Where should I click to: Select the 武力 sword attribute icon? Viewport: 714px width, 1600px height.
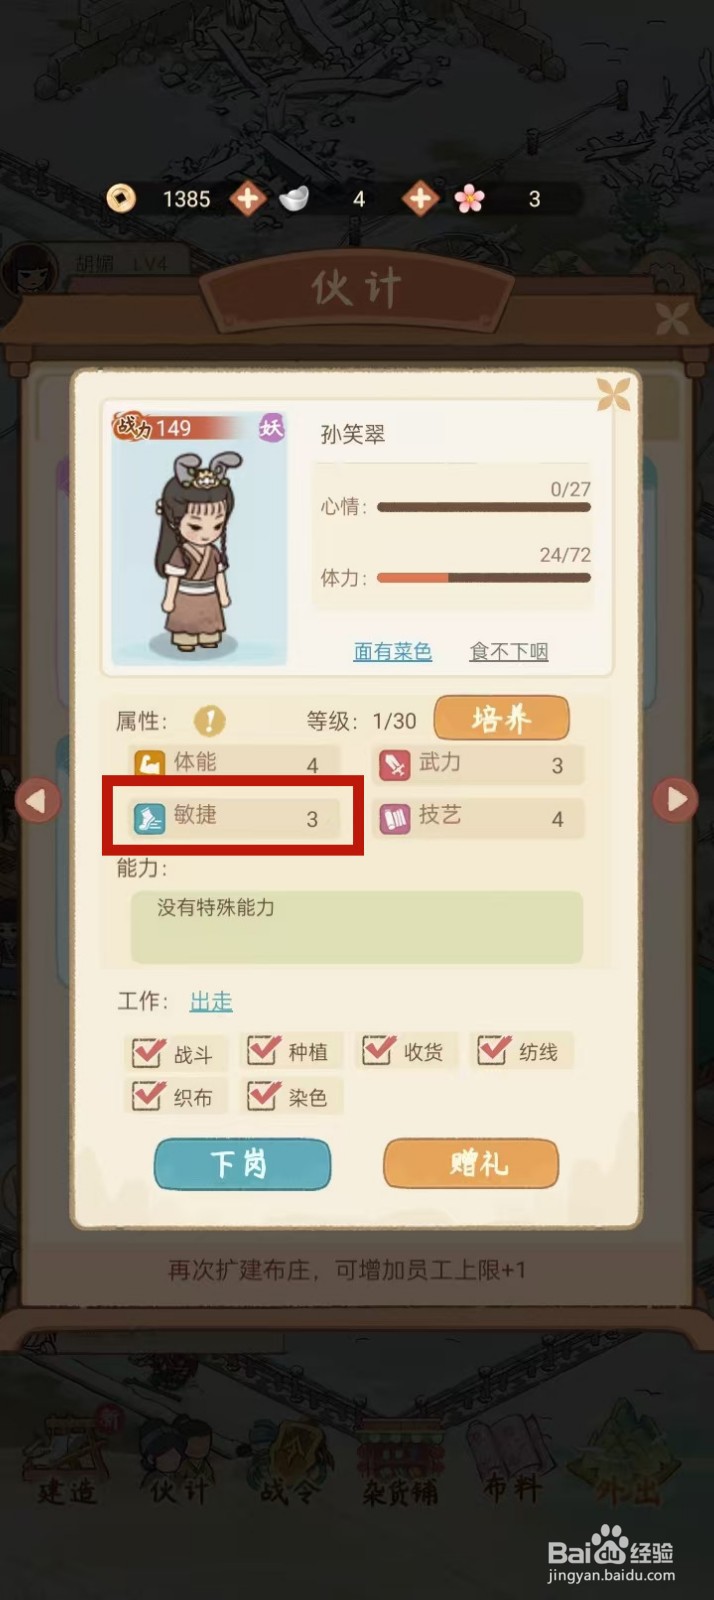(394, 765)
